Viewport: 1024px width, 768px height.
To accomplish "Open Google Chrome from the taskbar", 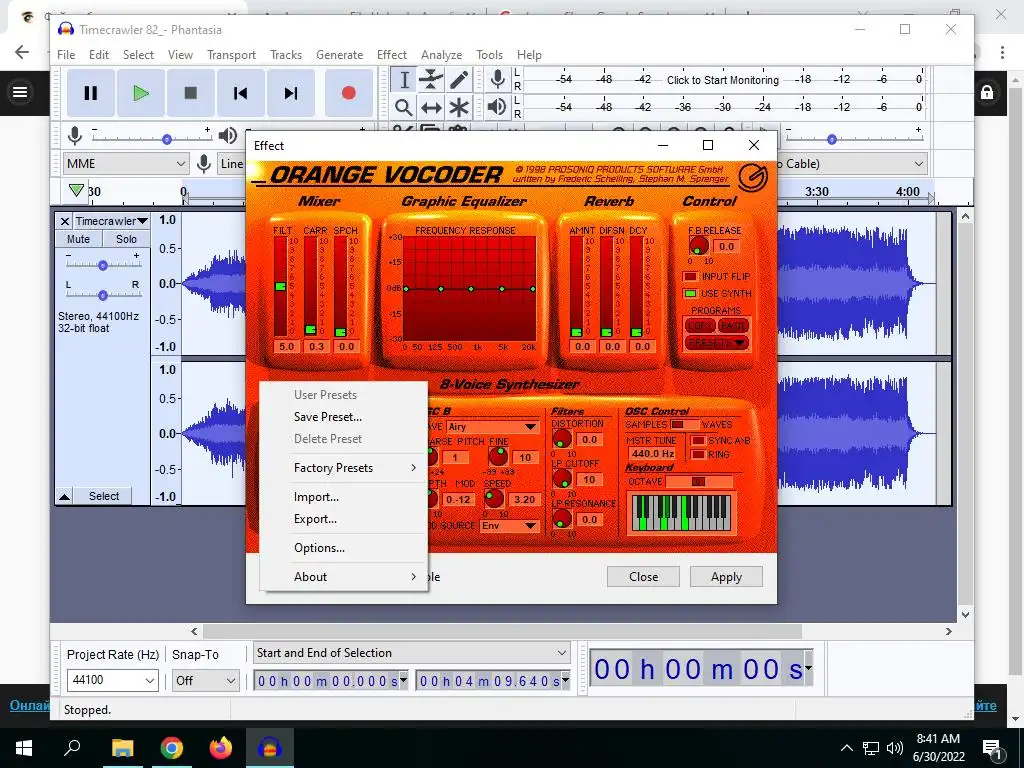I will tap(172, 748).
